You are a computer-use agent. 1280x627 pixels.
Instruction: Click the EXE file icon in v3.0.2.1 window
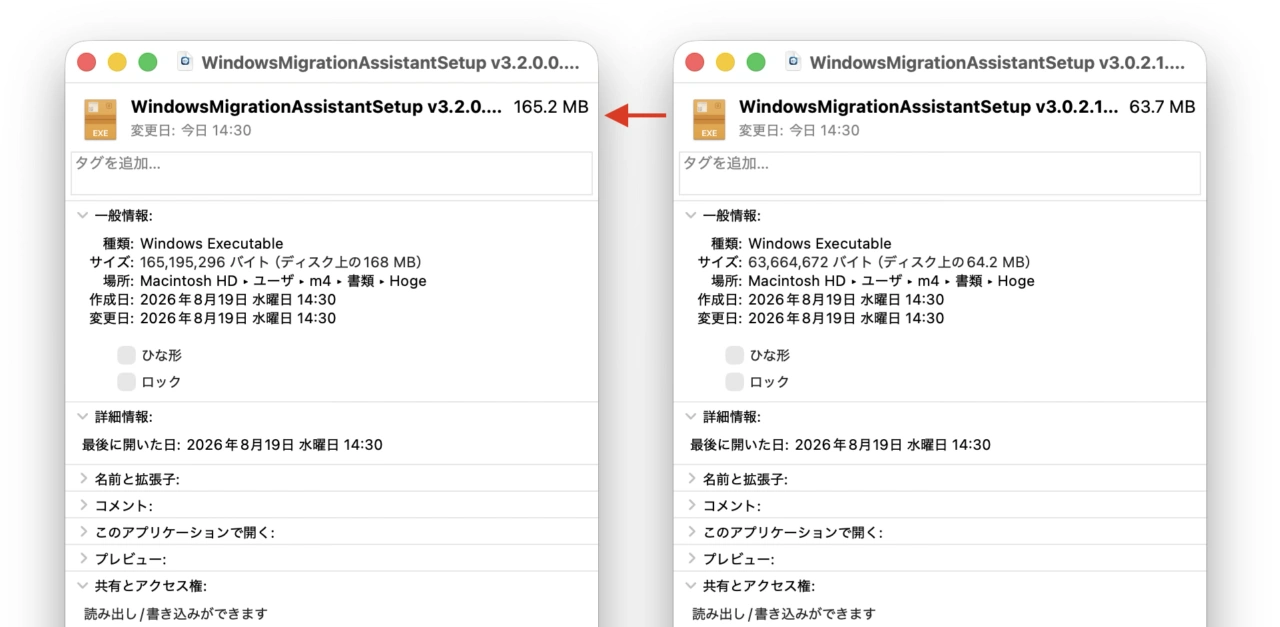pos(709,119)
